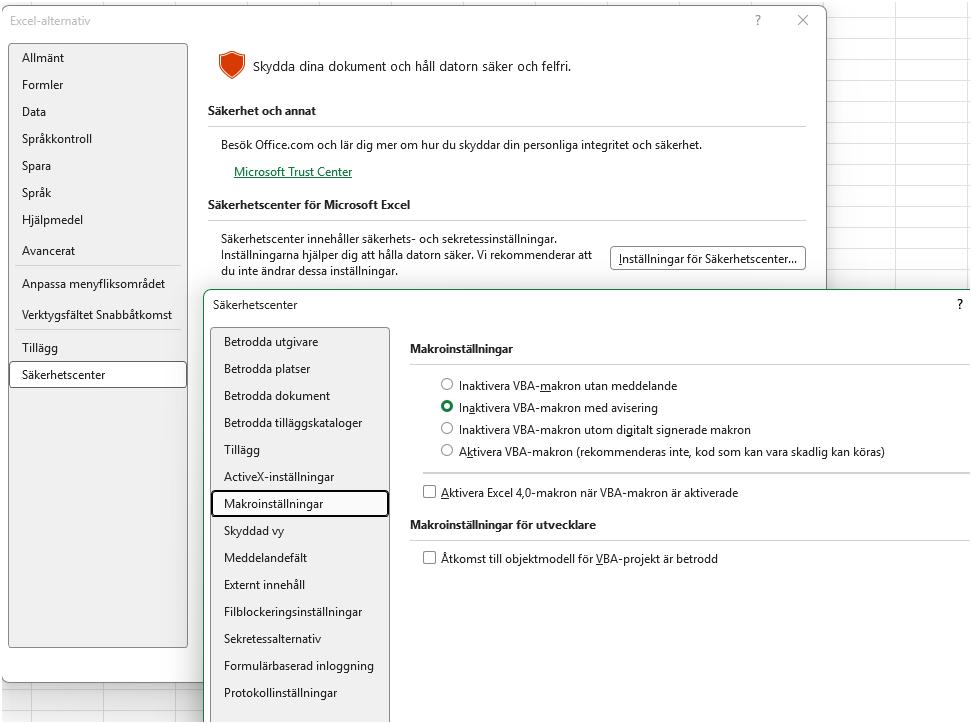Select Filblockeringsinställningar section
This screenshot has width=972, height=724.
(x=300, y=612)
